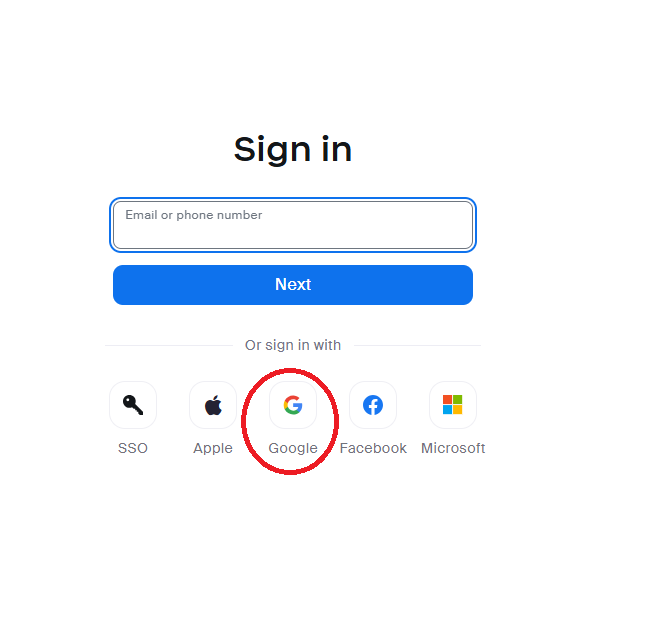This screenshot has height=640, width=668.
Task: Click the Apple text label
Action: 213,449
